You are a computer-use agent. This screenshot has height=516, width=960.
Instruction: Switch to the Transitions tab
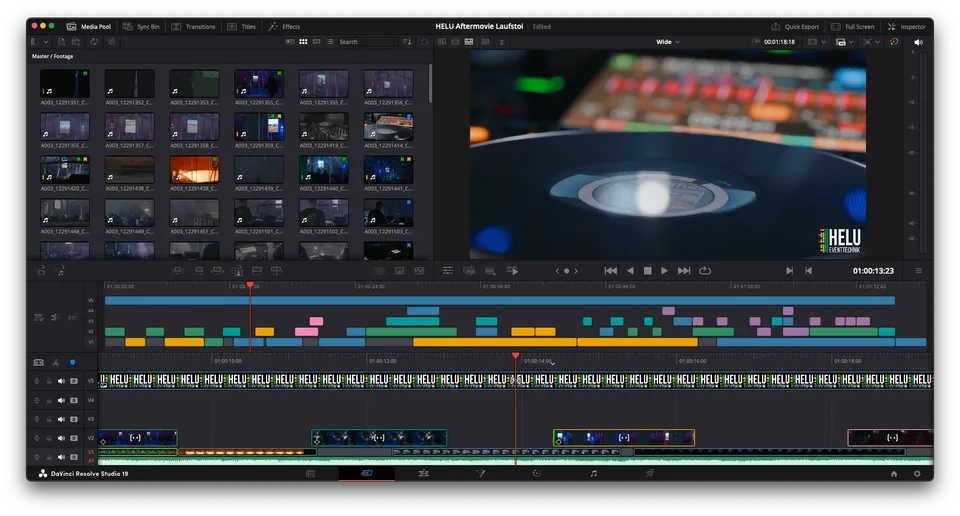[x=193, y=26]
